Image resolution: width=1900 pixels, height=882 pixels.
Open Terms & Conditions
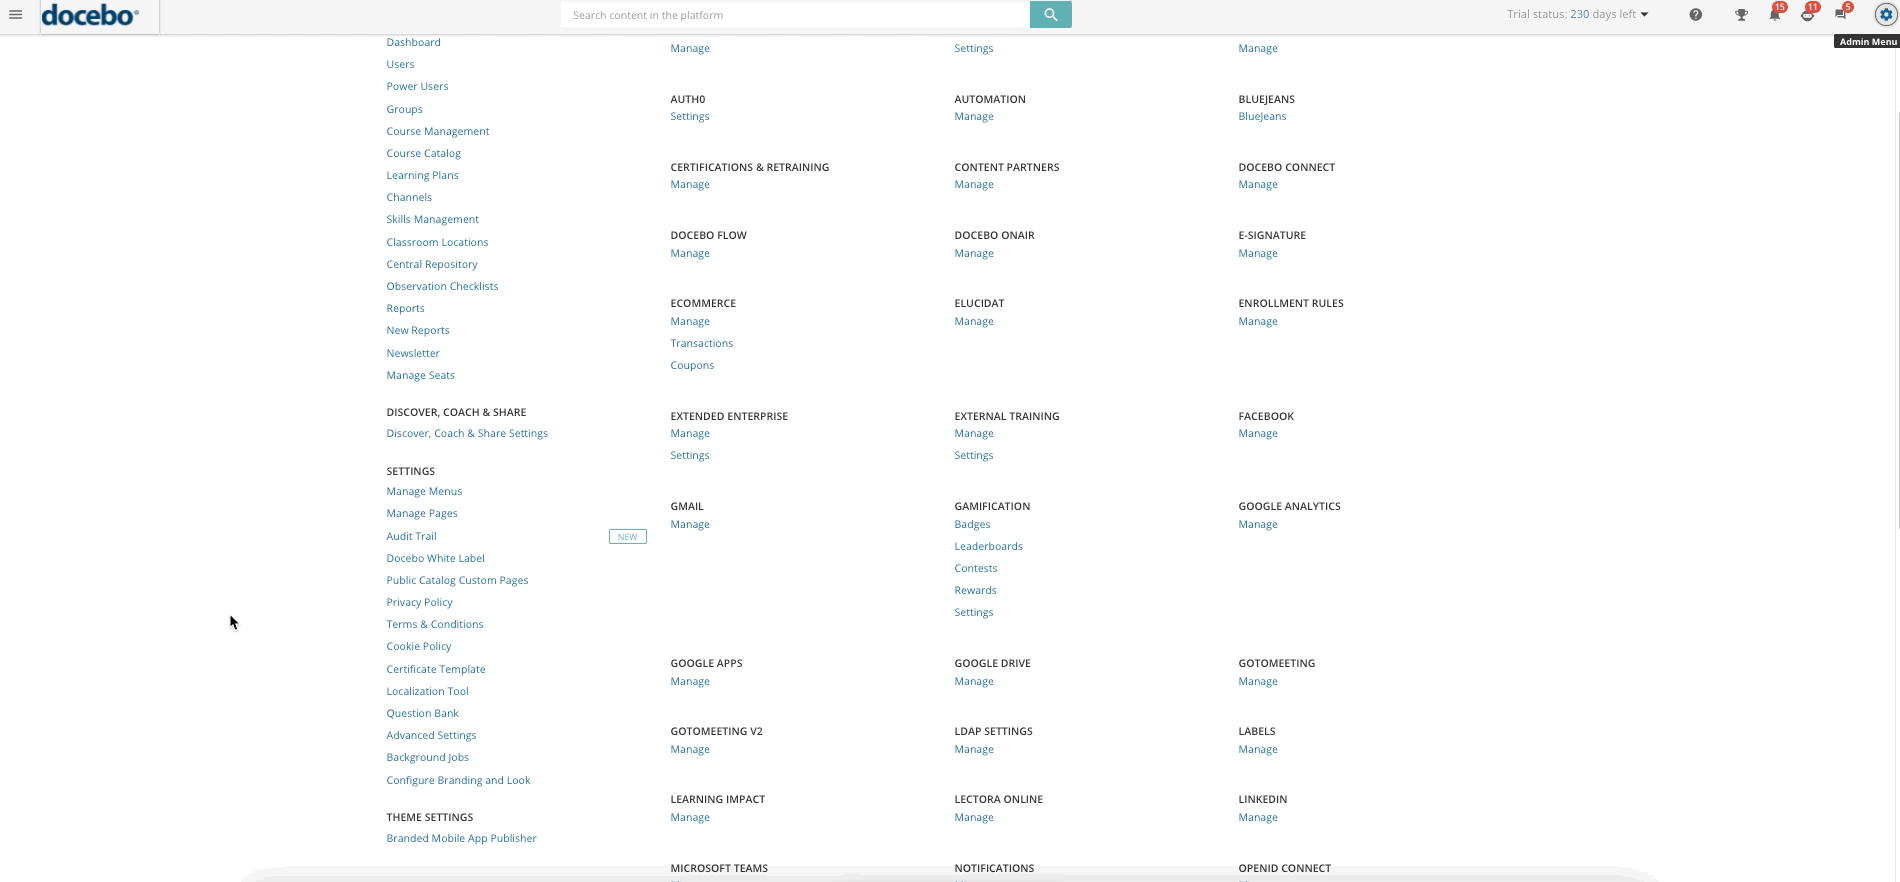(435, 624)
